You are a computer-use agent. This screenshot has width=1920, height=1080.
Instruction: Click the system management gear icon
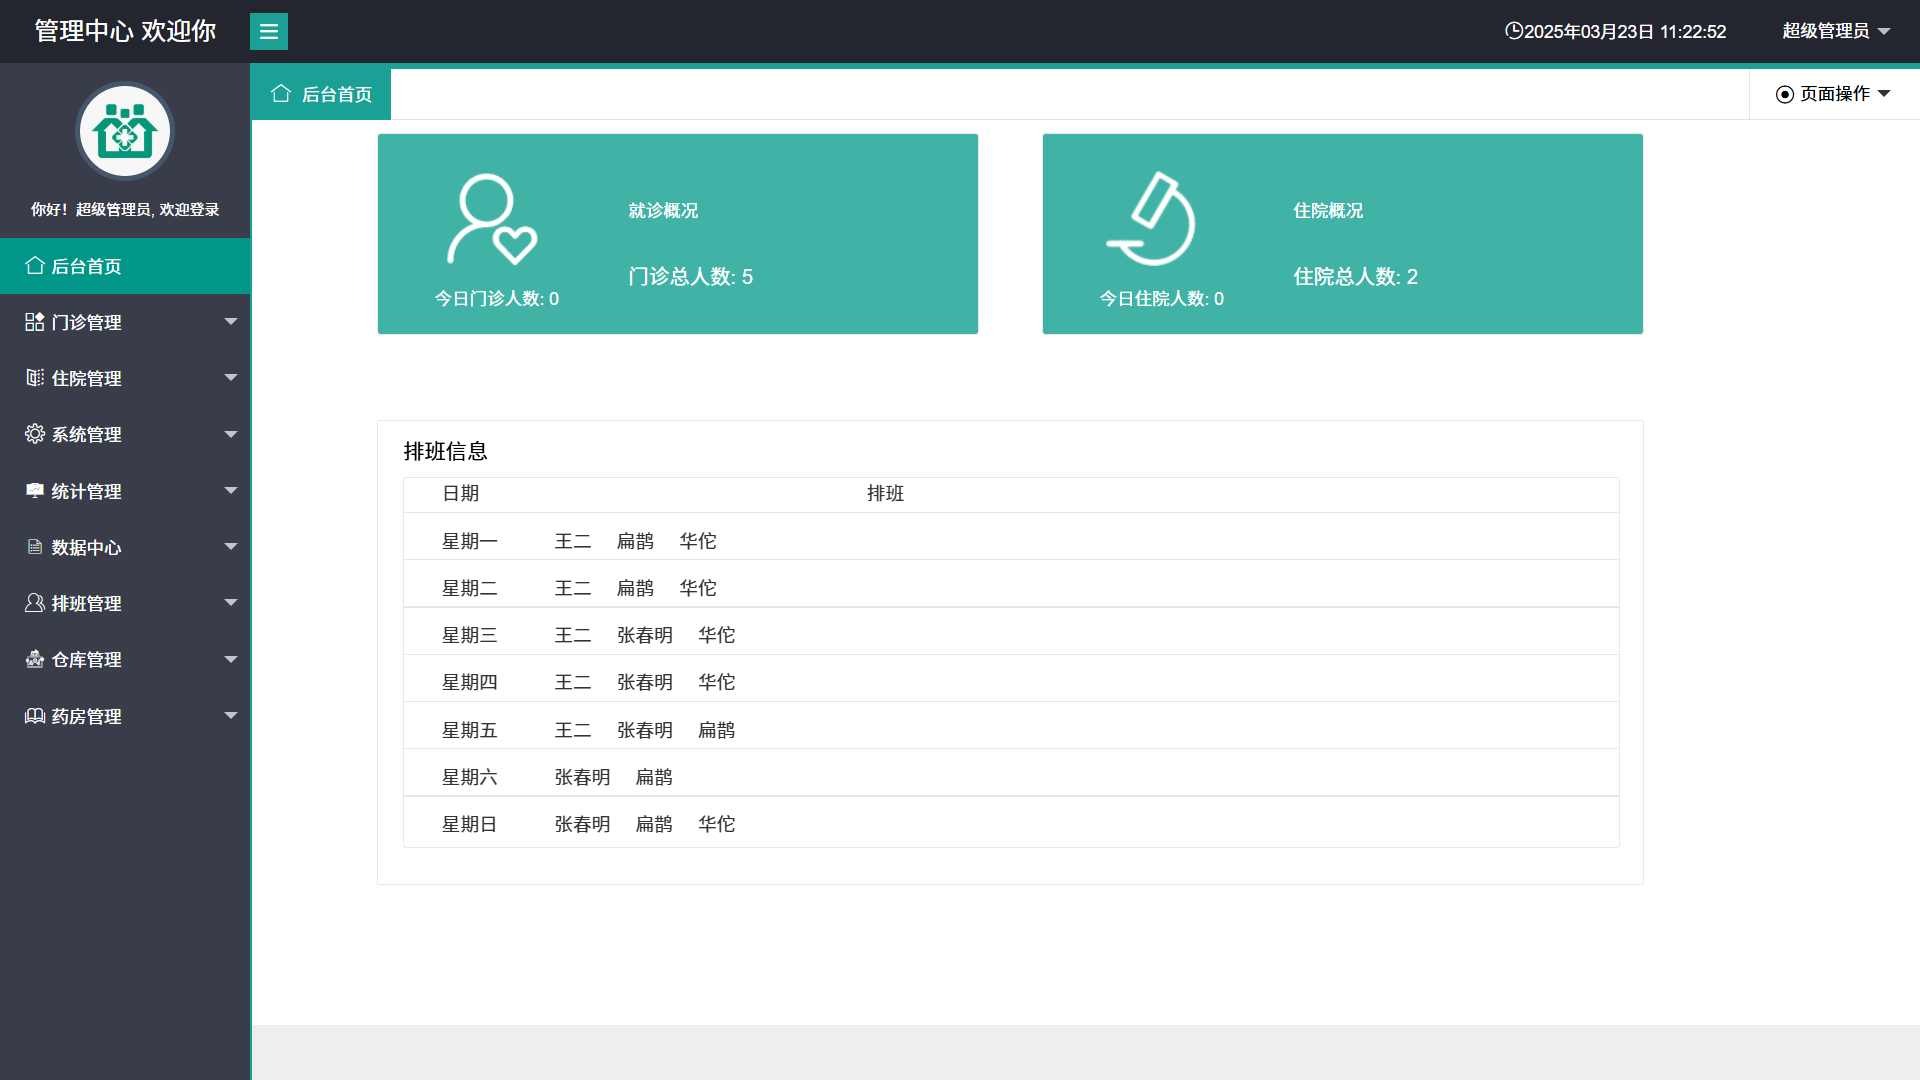click(x=34, y=433)
